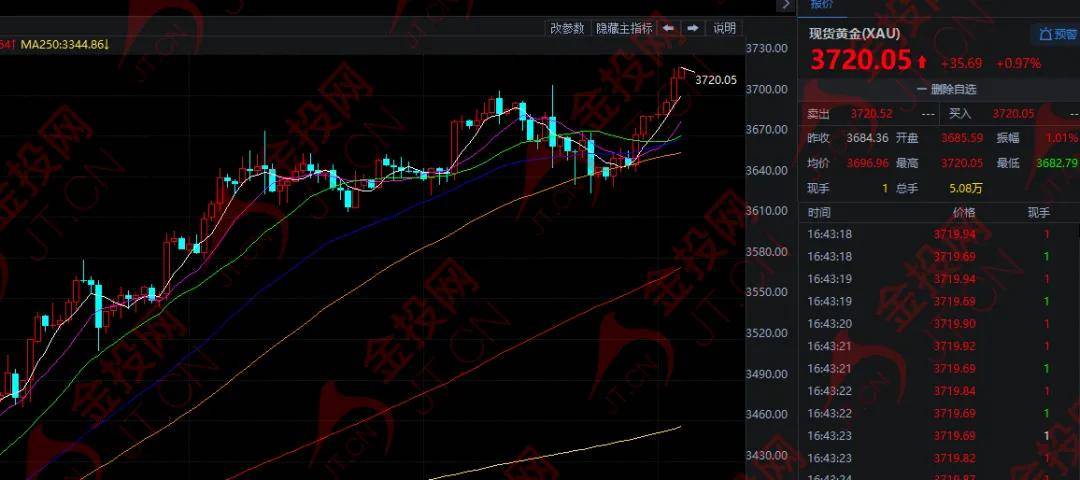Click tick price 3719.92

pos(955,346)
